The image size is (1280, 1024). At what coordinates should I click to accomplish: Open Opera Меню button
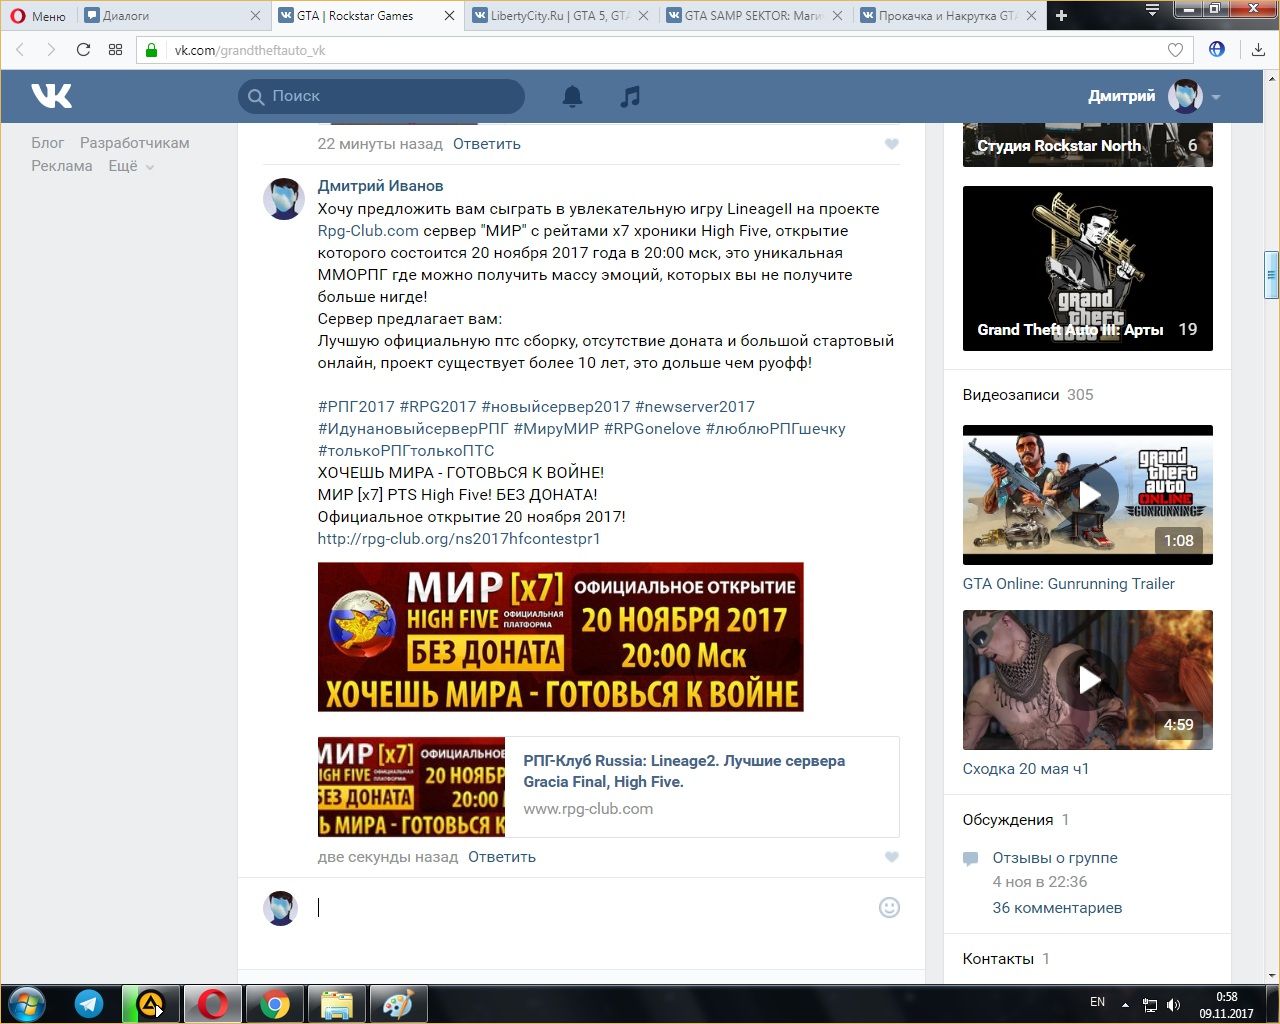click(38, 15)
